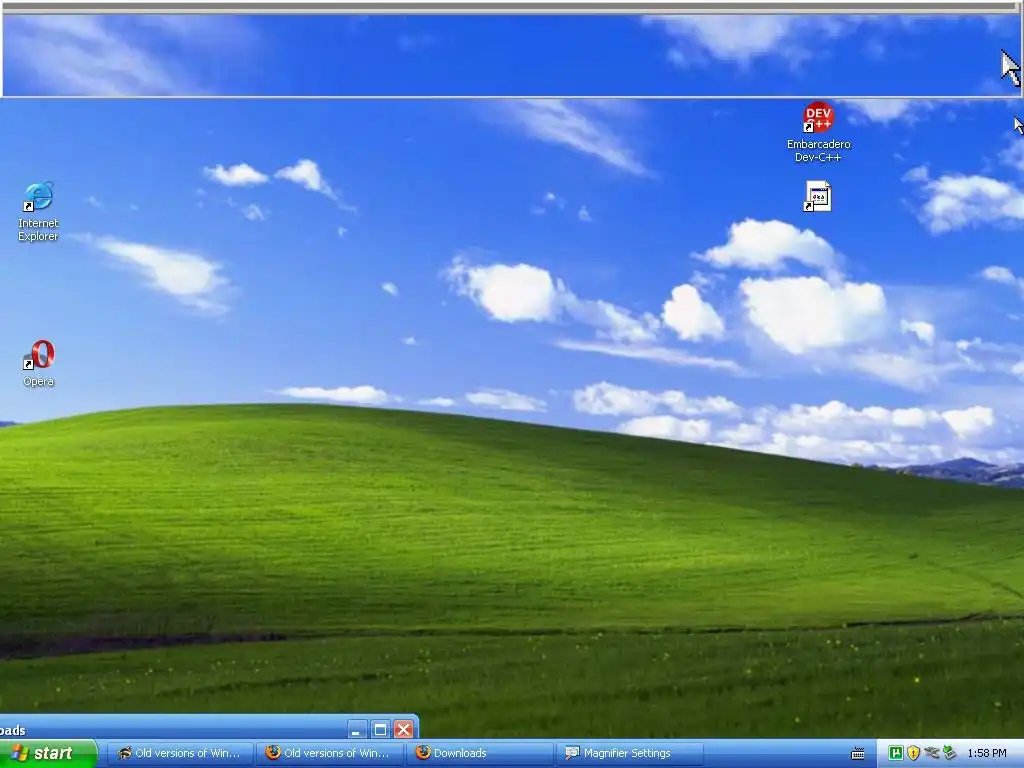Maximize the Downloads window
1024x768 pixels.
pos(380,729)
